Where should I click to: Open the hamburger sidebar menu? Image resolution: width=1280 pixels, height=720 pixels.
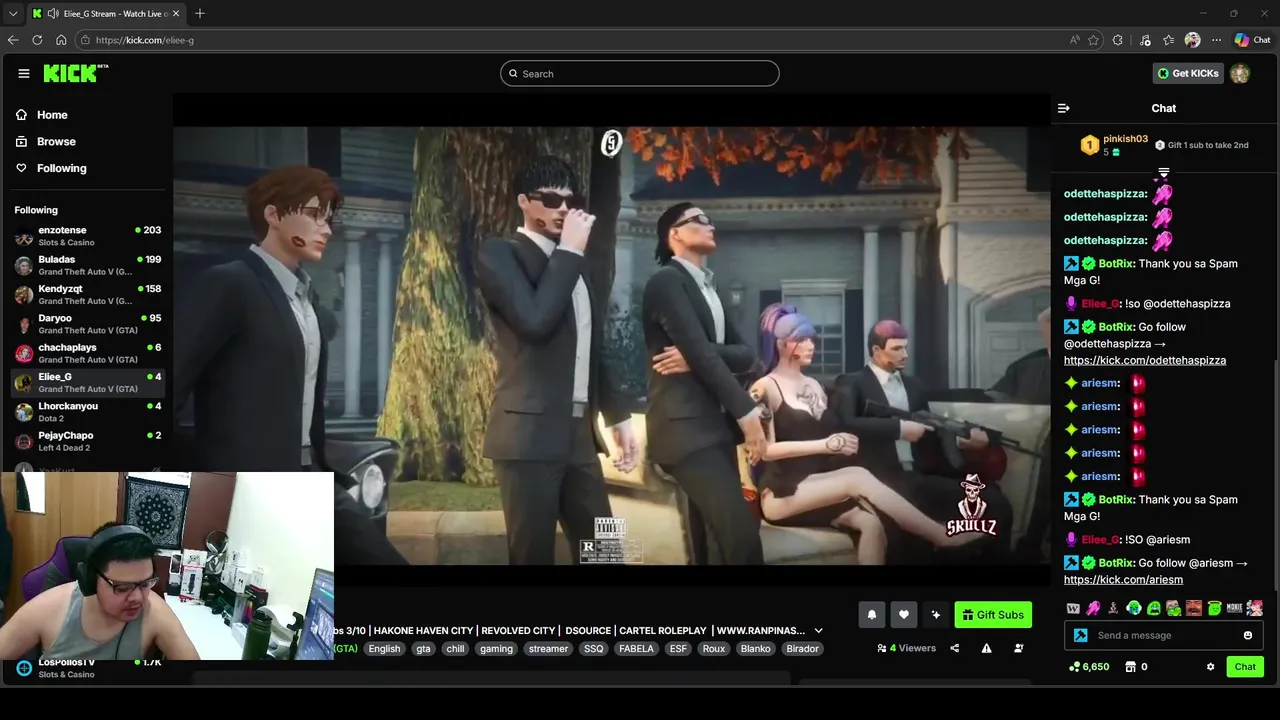pos(24,73)
